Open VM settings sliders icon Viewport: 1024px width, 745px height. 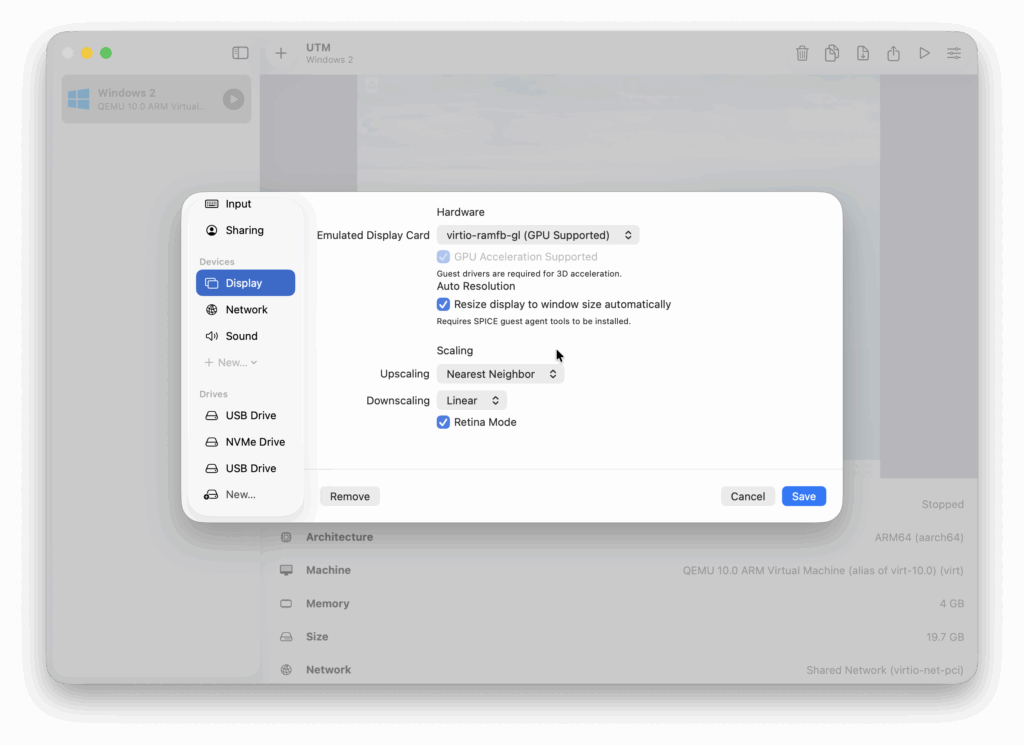point(955,54)
